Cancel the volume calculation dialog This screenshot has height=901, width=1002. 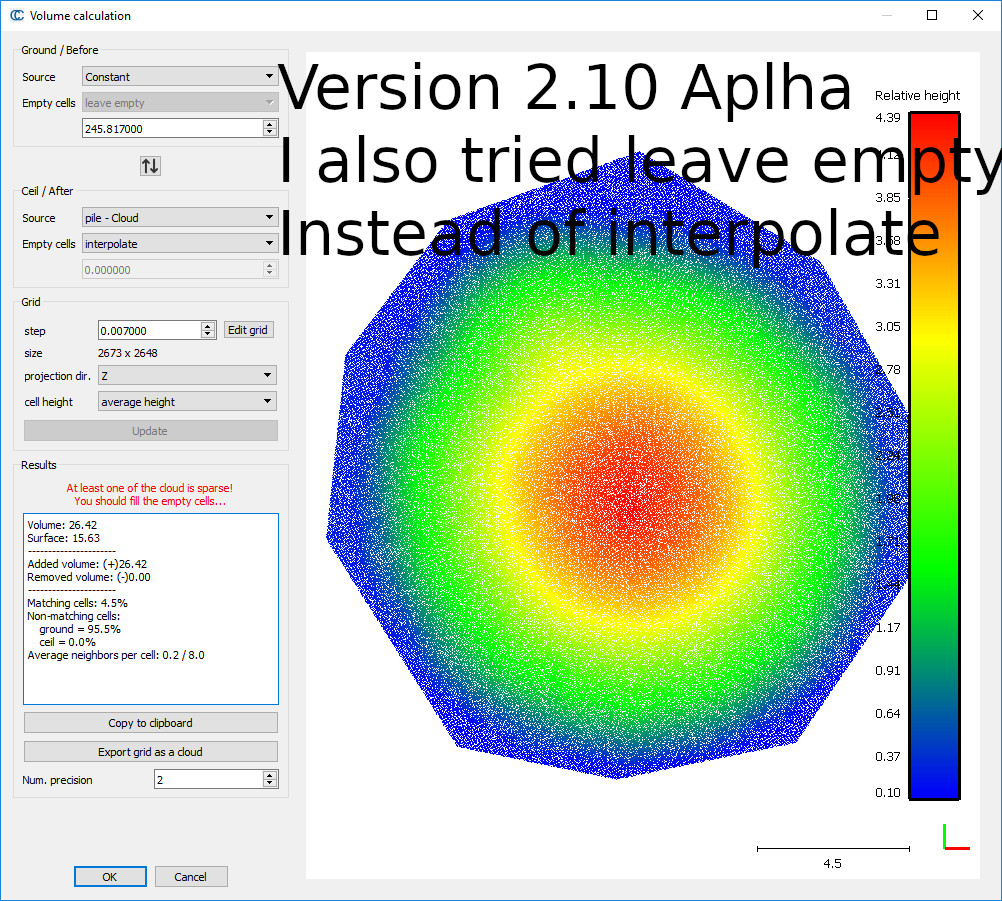pos(191,877)
